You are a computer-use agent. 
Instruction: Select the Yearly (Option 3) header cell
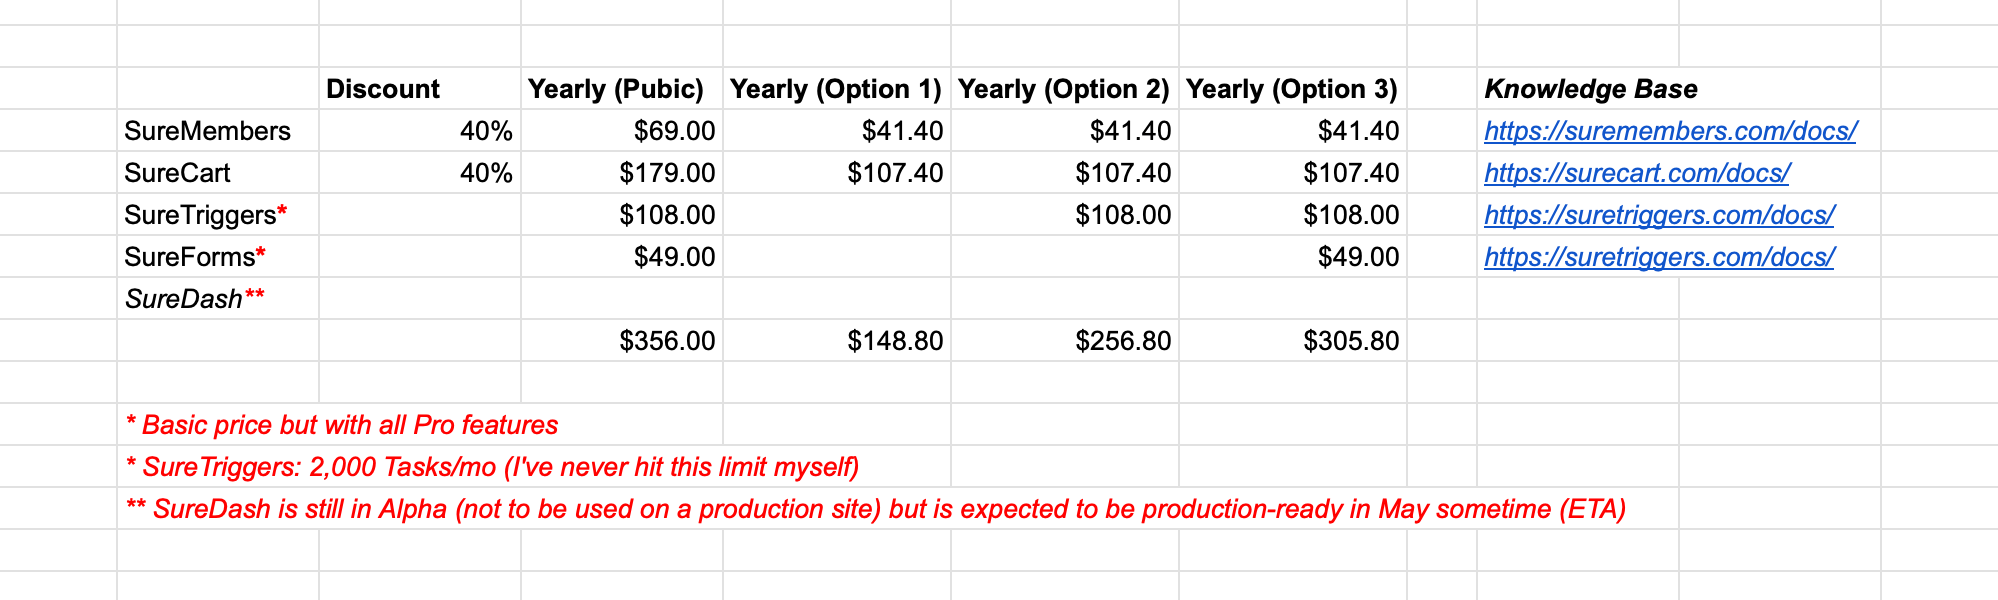tap(1292, 89)
